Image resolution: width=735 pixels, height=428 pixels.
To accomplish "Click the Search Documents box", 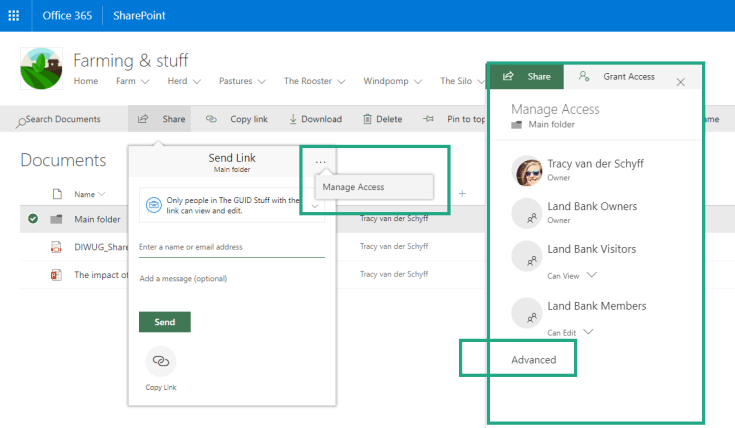I will (63, 119).
